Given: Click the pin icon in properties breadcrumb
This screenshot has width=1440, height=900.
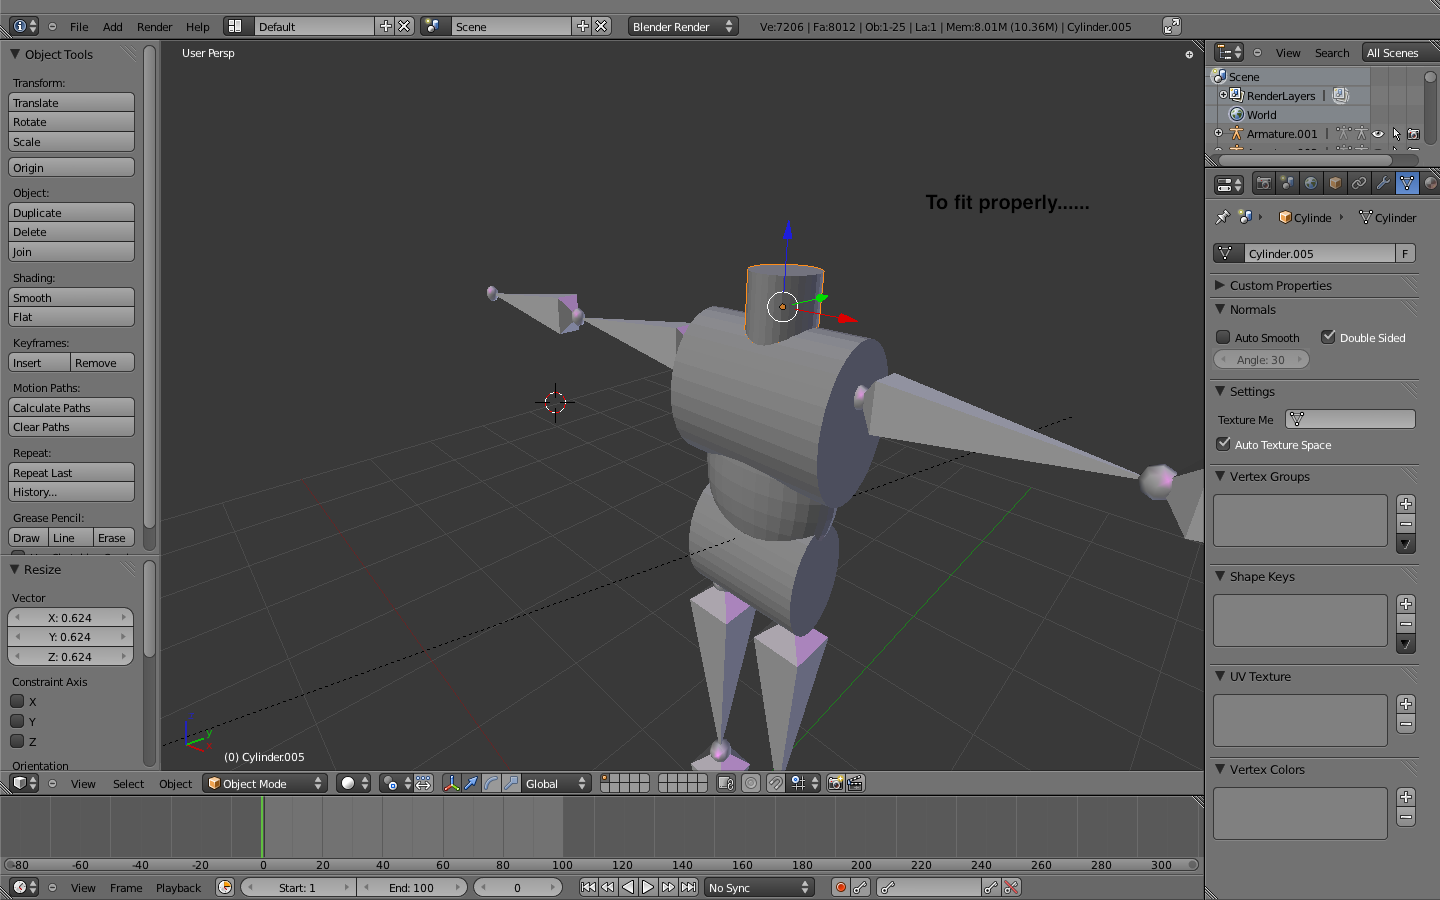Looking at the screenshot, I should [1223, 217].
